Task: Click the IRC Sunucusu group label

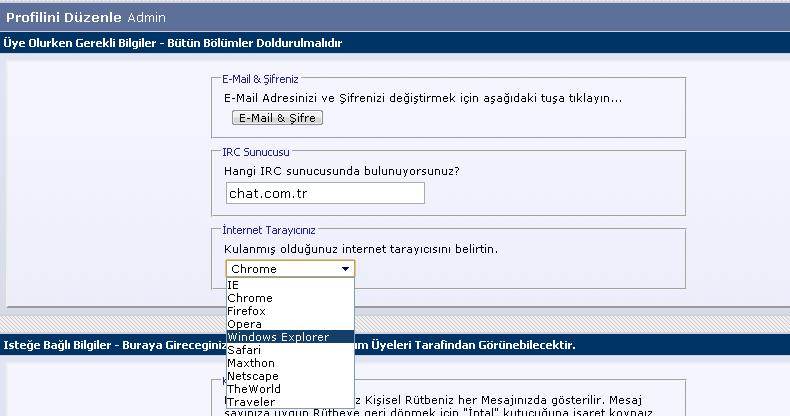Action: (255, 152)
